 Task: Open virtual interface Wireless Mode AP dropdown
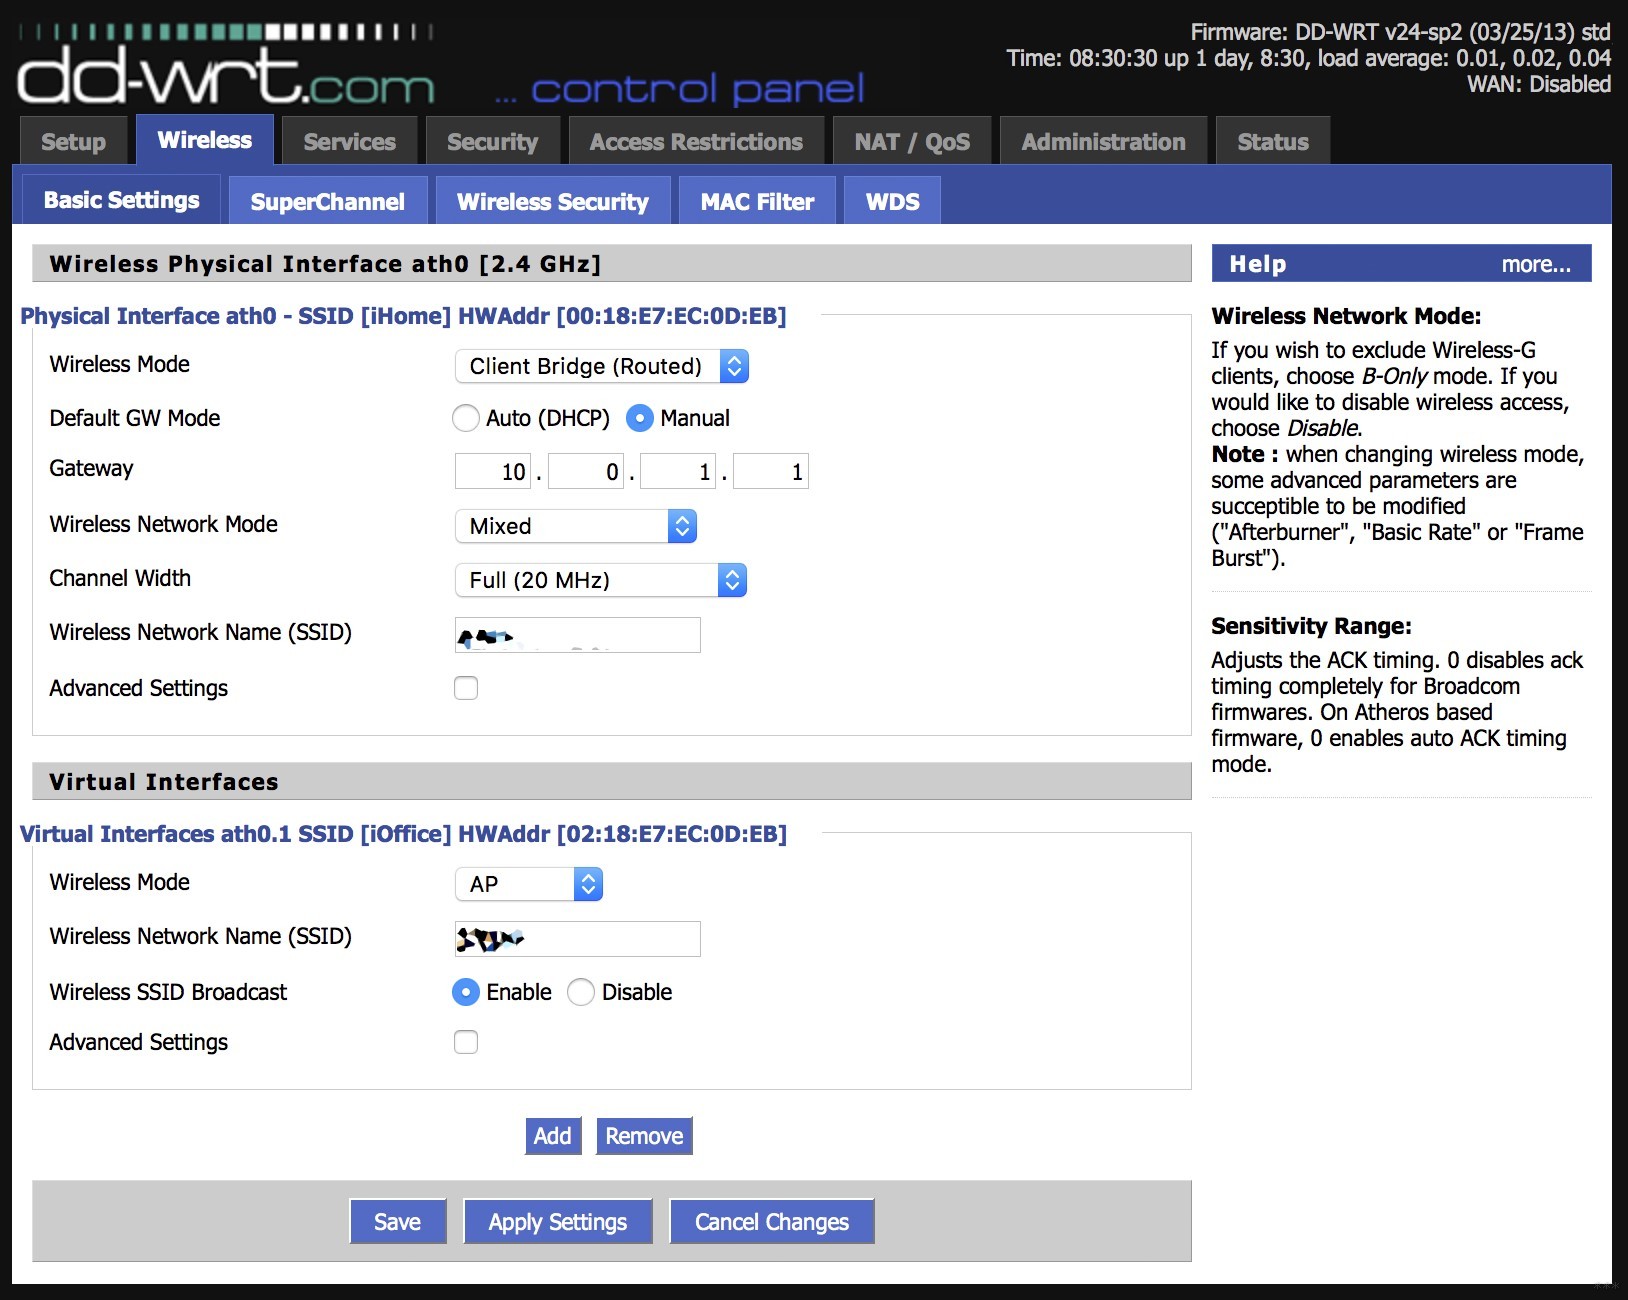click(x=529, y=884)
